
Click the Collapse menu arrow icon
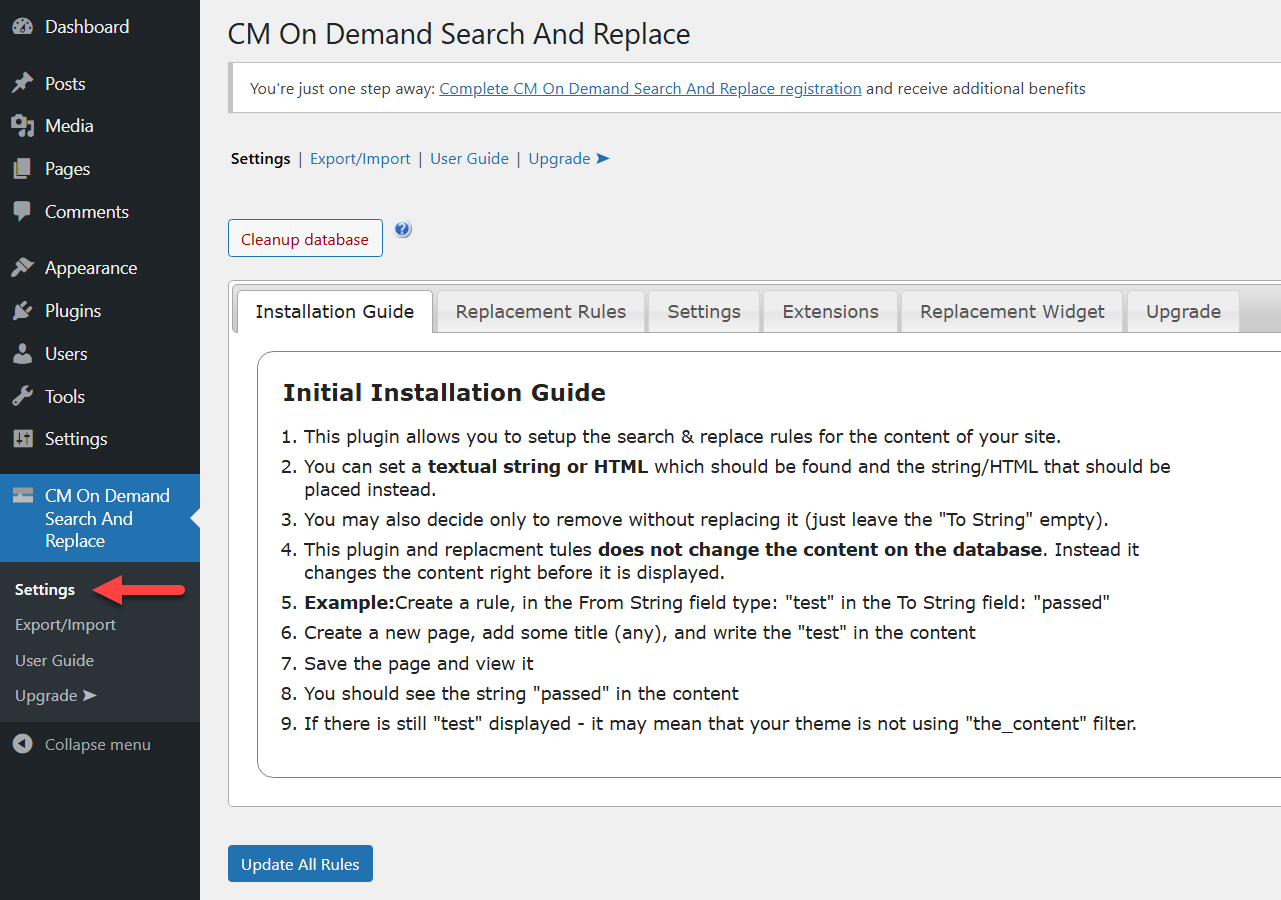click(22, 744)
